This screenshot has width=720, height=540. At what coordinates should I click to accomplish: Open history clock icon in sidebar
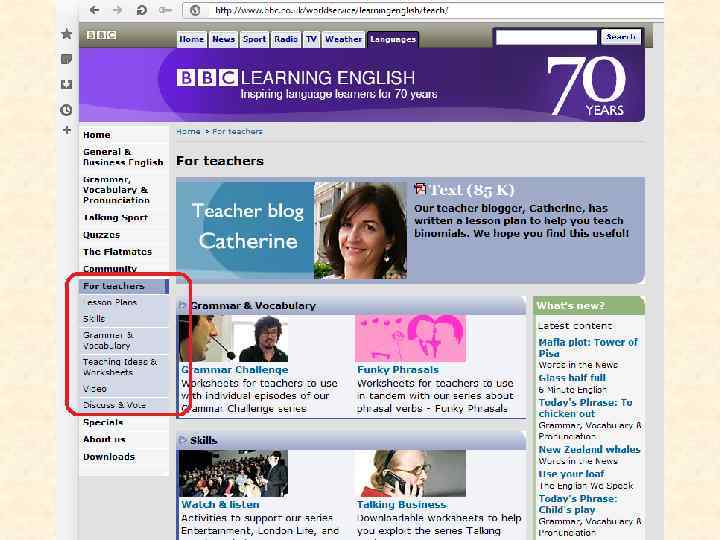pos(67,110)
